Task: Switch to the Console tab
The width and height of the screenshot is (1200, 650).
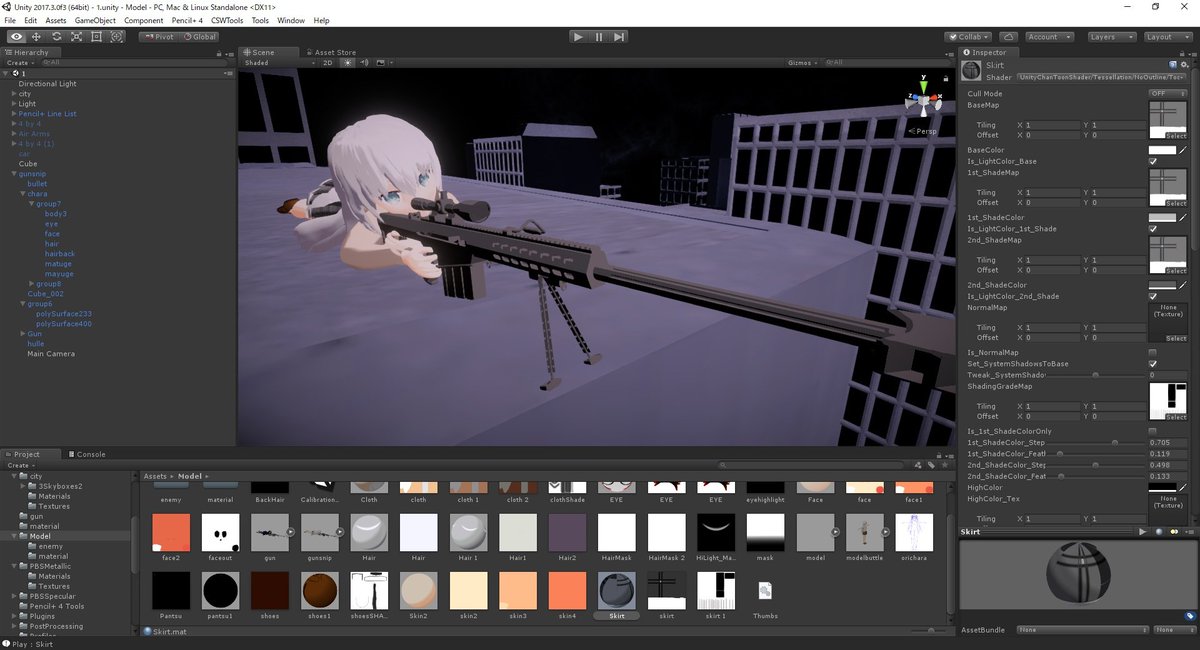Action: (x=85, y=454)
